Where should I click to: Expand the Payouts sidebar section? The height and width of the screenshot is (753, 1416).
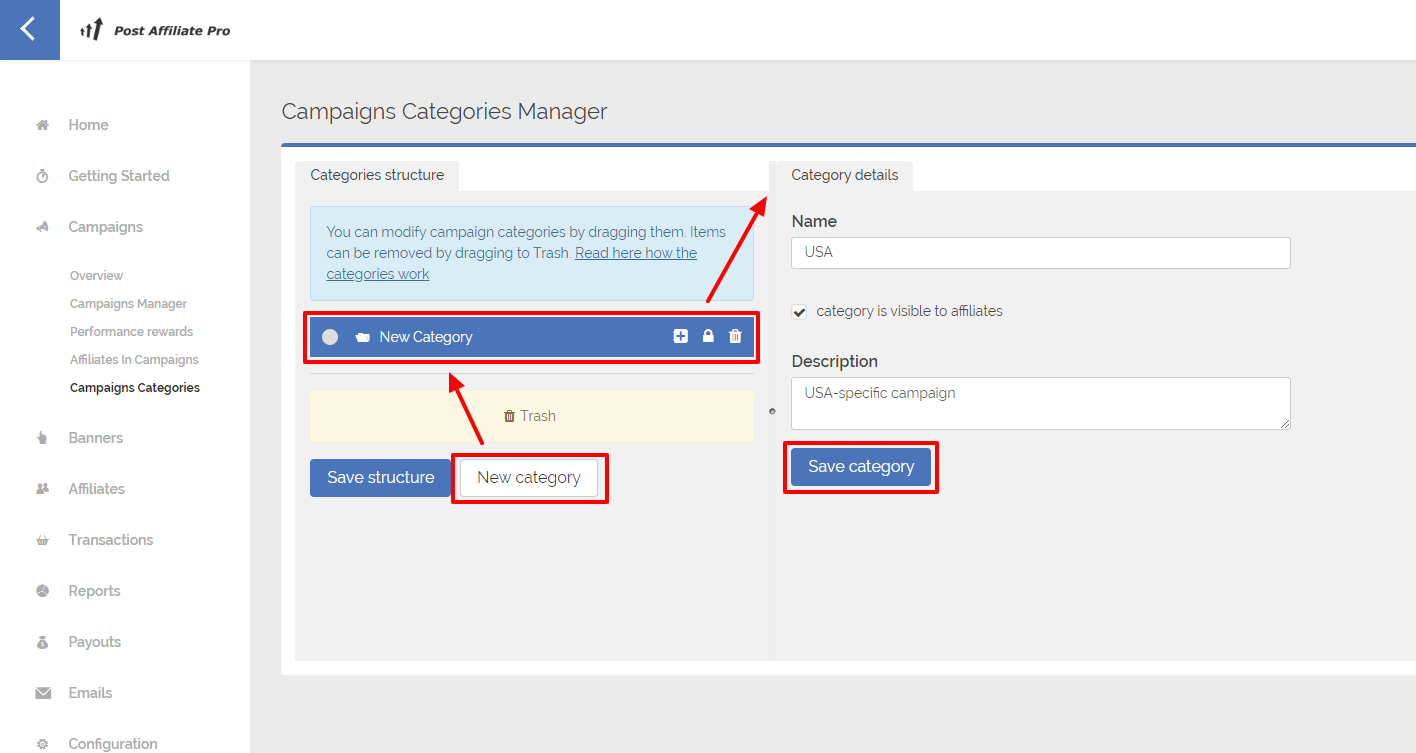pyautogui.click(x=95, y=642)
